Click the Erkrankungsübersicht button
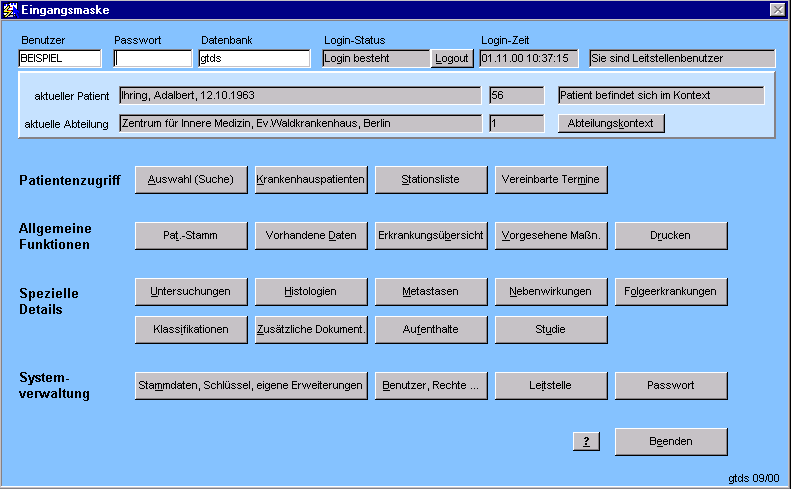 [431, 236]
